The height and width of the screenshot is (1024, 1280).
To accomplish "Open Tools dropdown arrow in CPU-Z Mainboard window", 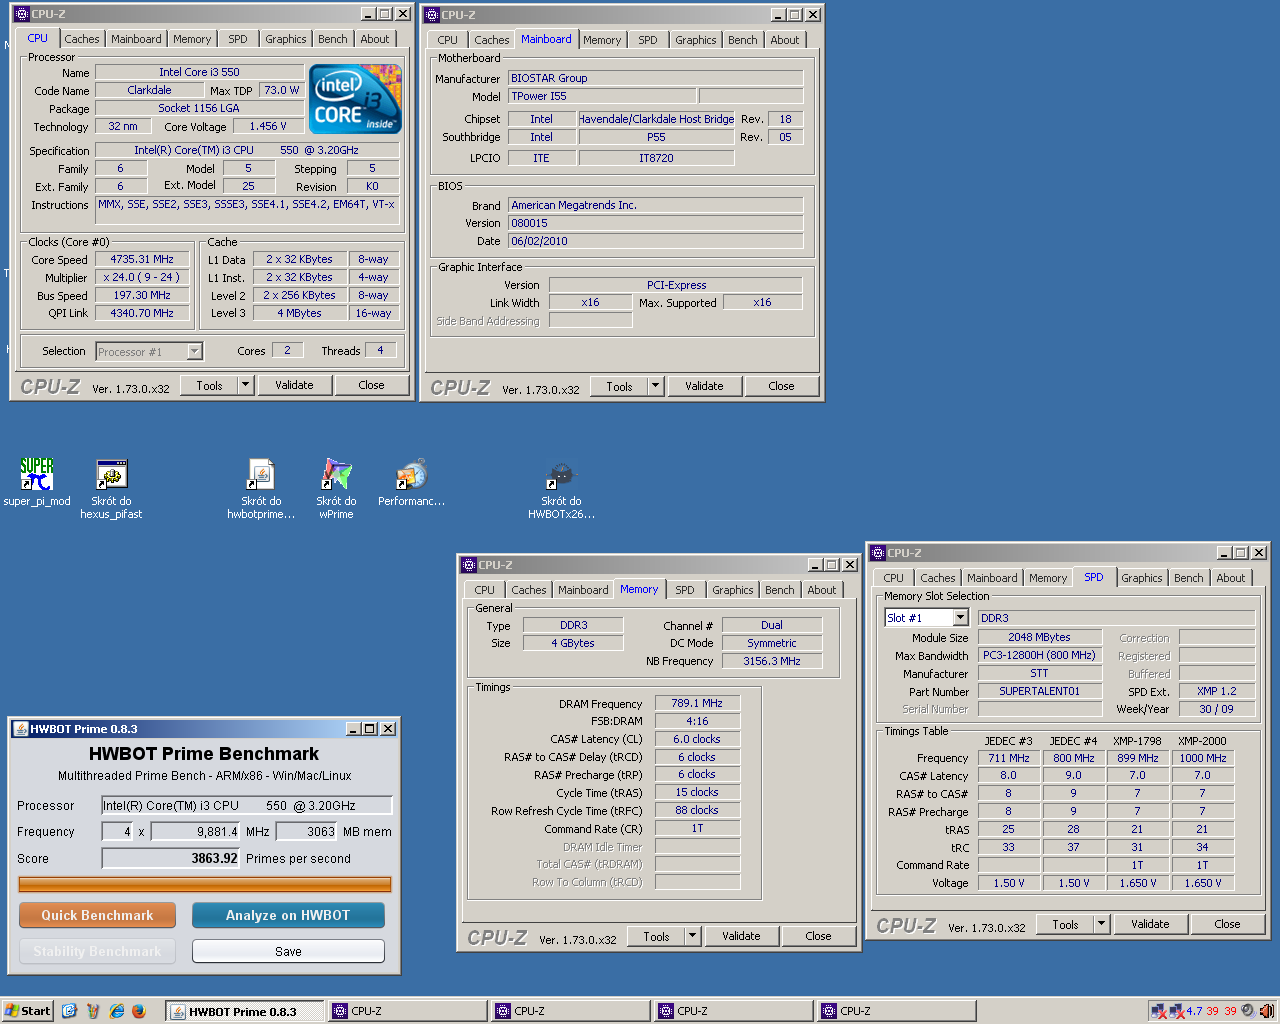I will tap(655, 386).
